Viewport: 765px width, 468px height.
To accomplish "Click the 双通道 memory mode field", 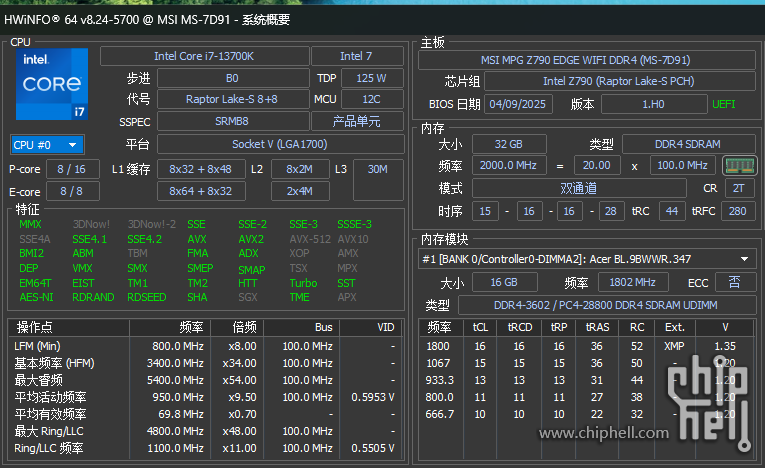I will 579,188.
